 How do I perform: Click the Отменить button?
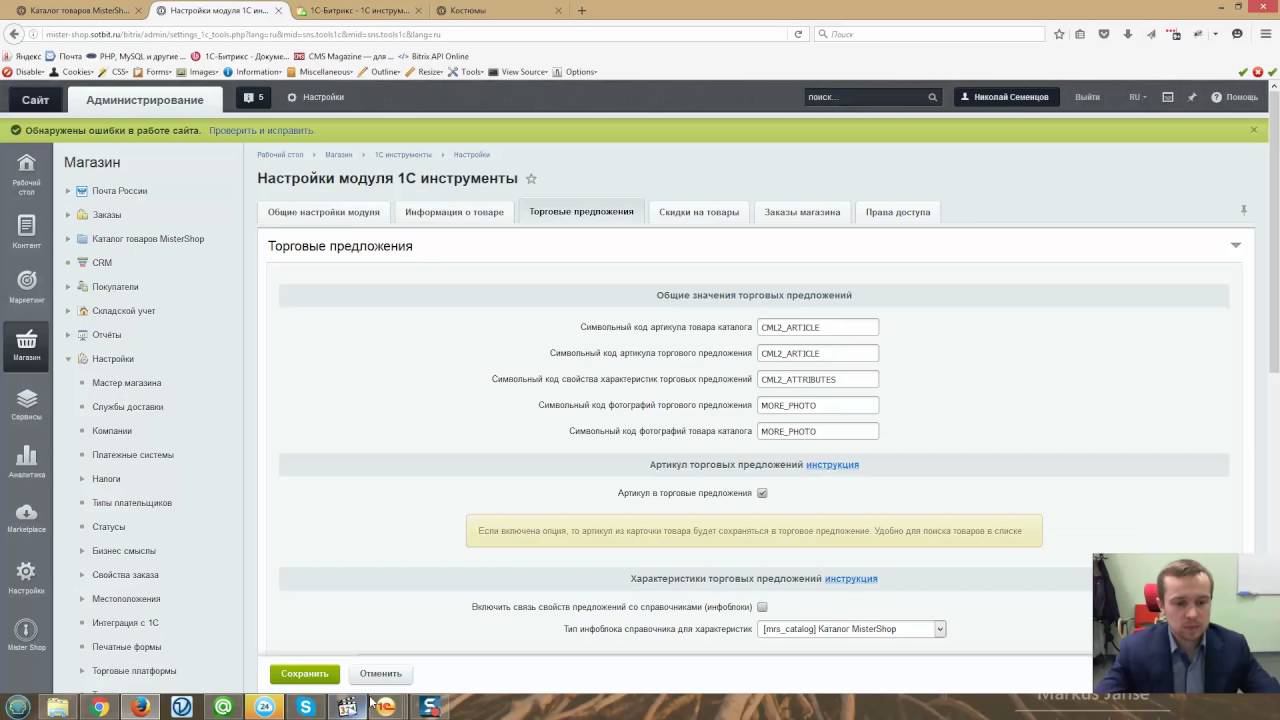[x=381, y=674]
